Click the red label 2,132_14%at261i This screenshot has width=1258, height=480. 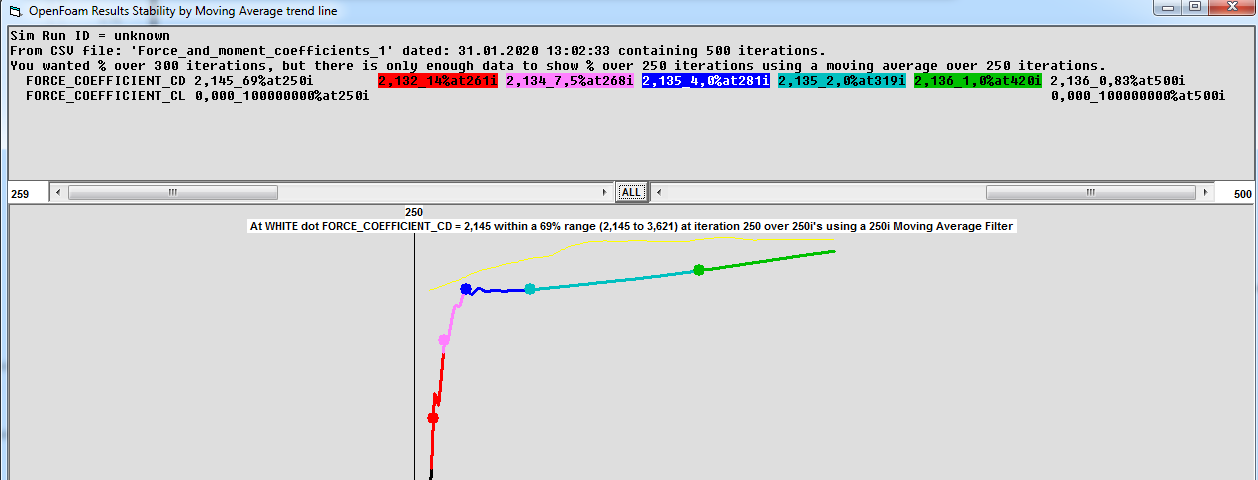(437, 80)
